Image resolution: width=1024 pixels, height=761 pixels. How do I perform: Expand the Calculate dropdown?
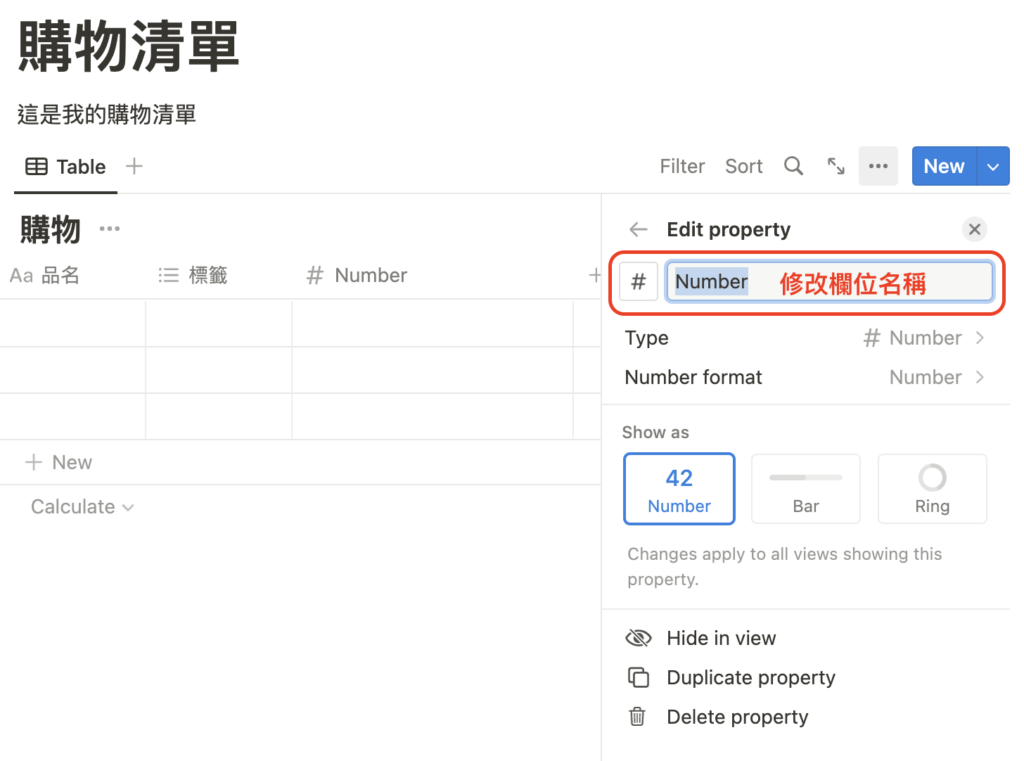[82, 507]
